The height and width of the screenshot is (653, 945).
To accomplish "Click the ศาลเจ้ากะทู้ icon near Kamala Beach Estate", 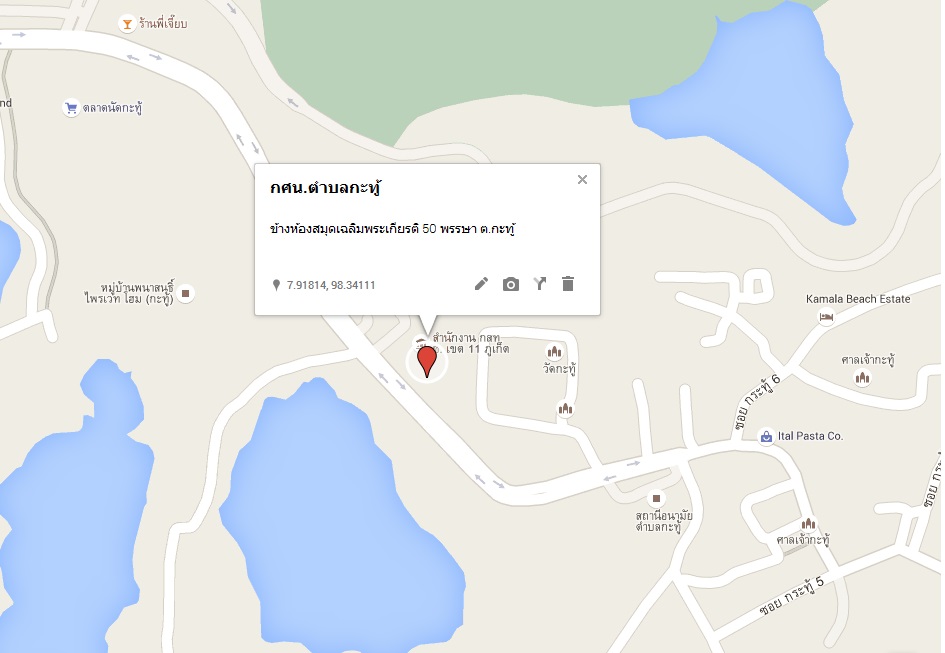I will coord(862,378).
